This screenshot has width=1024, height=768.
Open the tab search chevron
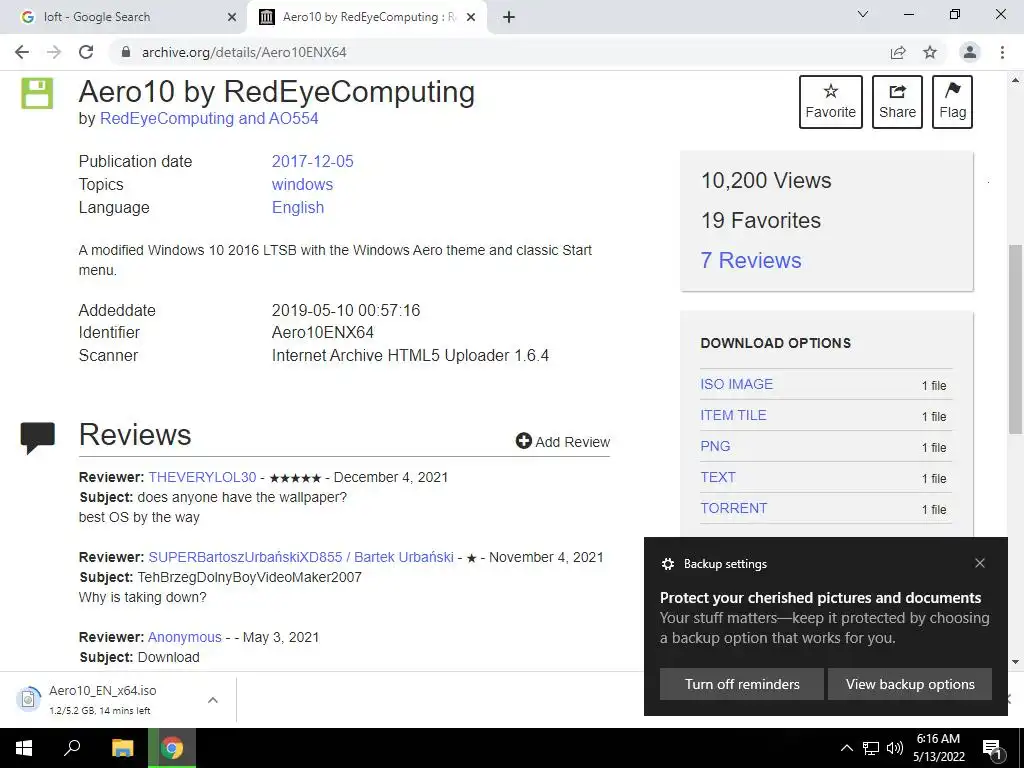pyautogui.click(x=863, y=14)
